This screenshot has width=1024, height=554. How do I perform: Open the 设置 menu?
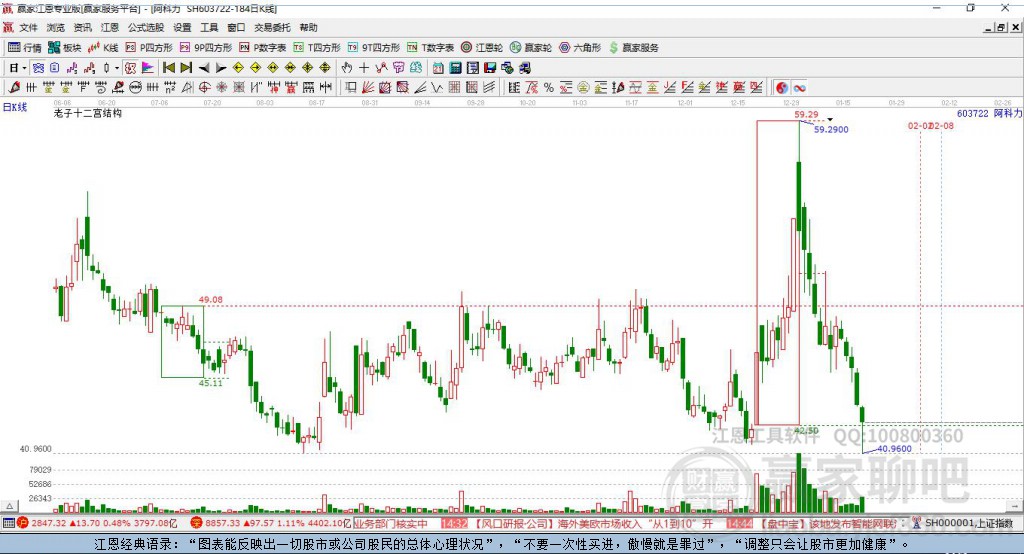pos(182,27)
